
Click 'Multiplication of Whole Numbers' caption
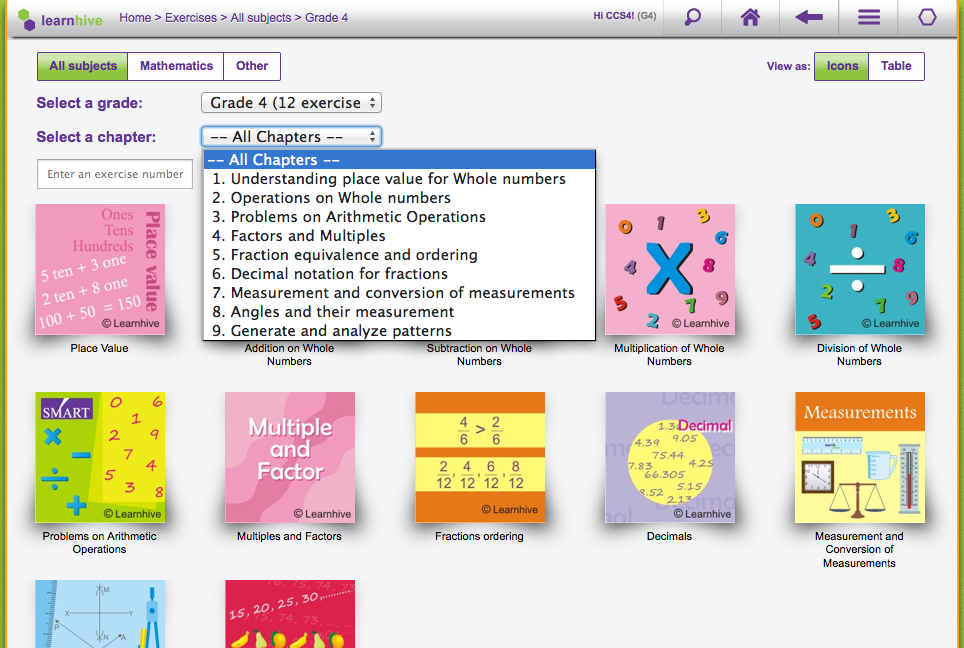(670, 355)
